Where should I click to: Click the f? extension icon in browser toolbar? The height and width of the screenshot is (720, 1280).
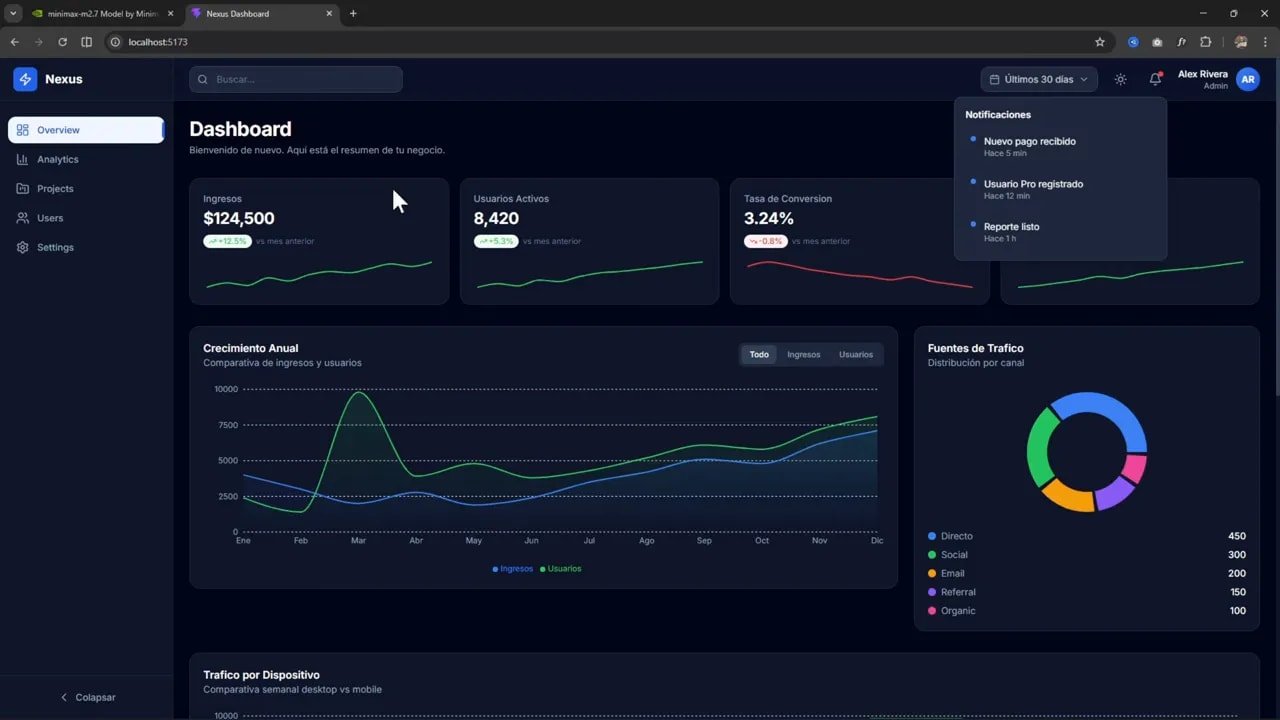coord(1181,42)
